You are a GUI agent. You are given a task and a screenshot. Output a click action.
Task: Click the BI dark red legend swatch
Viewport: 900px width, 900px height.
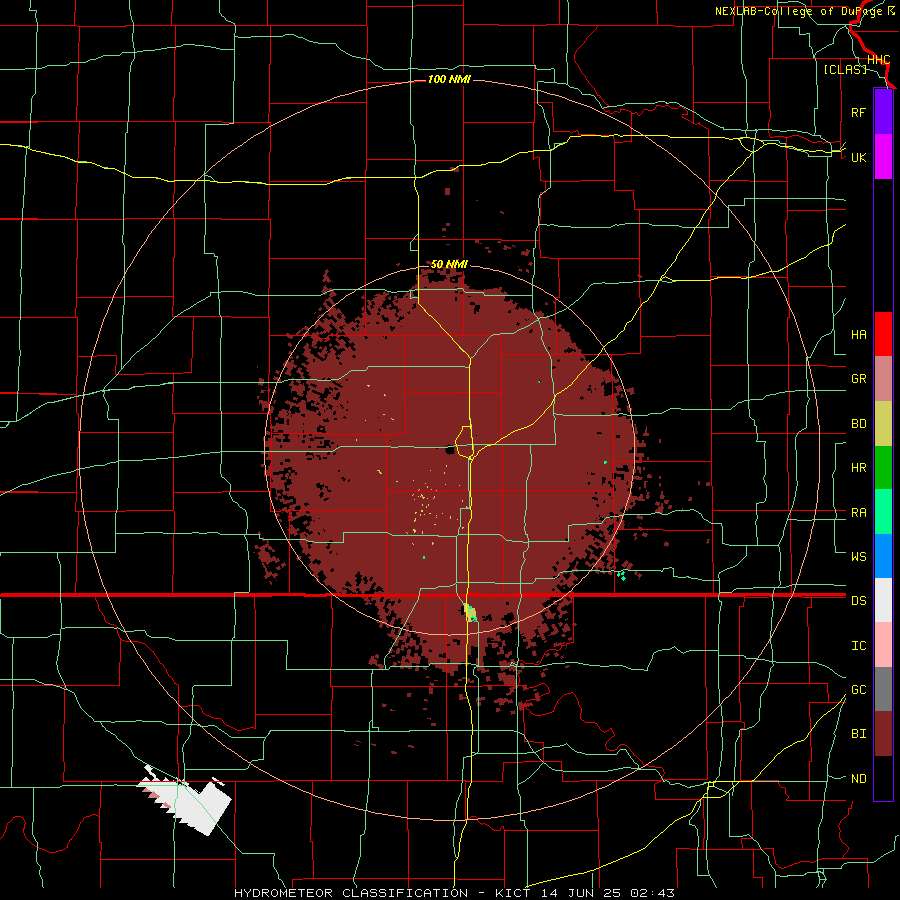tap(883, 734)
